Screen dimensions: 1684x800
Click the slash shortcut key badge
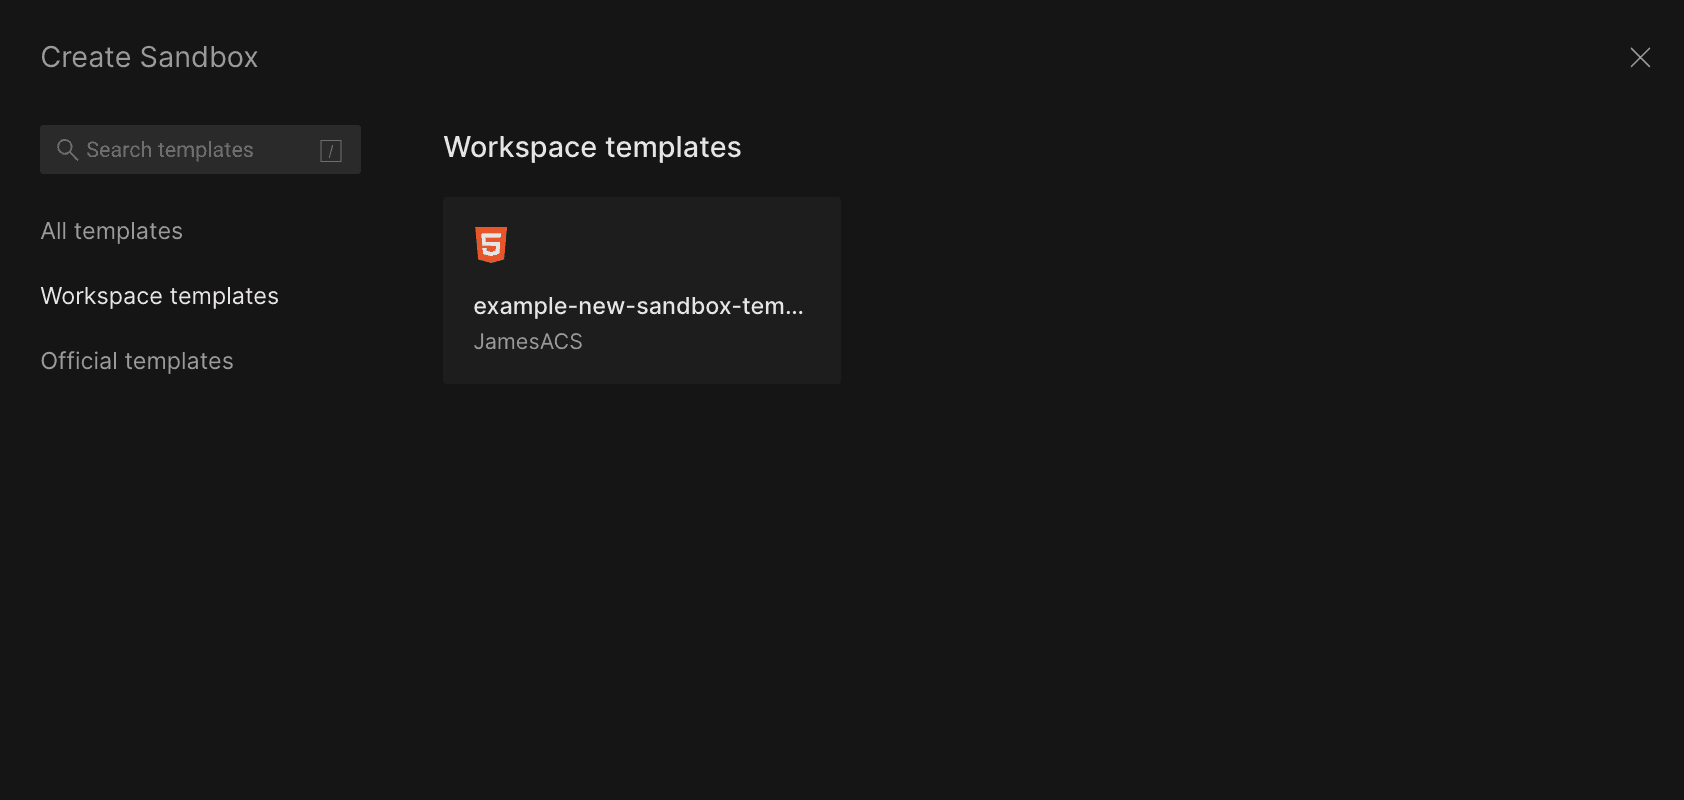[x=330, y=151]
